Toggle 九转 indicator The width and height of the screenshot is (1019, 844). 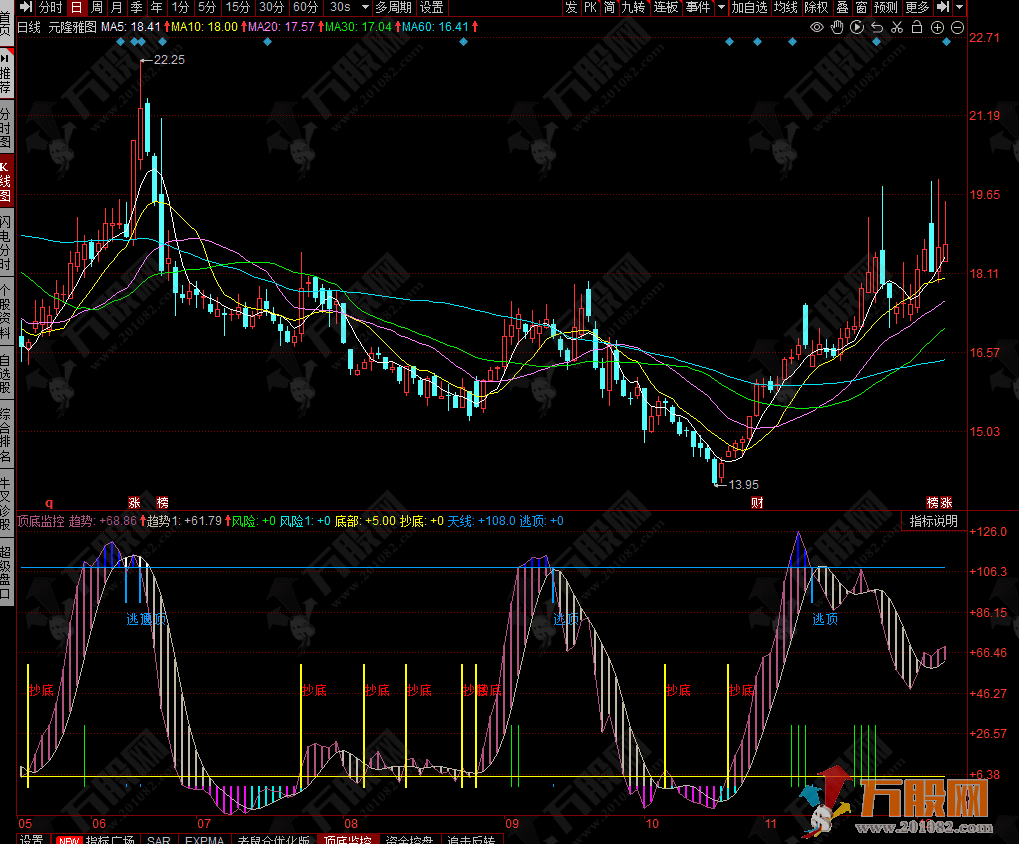coord(634,7)
